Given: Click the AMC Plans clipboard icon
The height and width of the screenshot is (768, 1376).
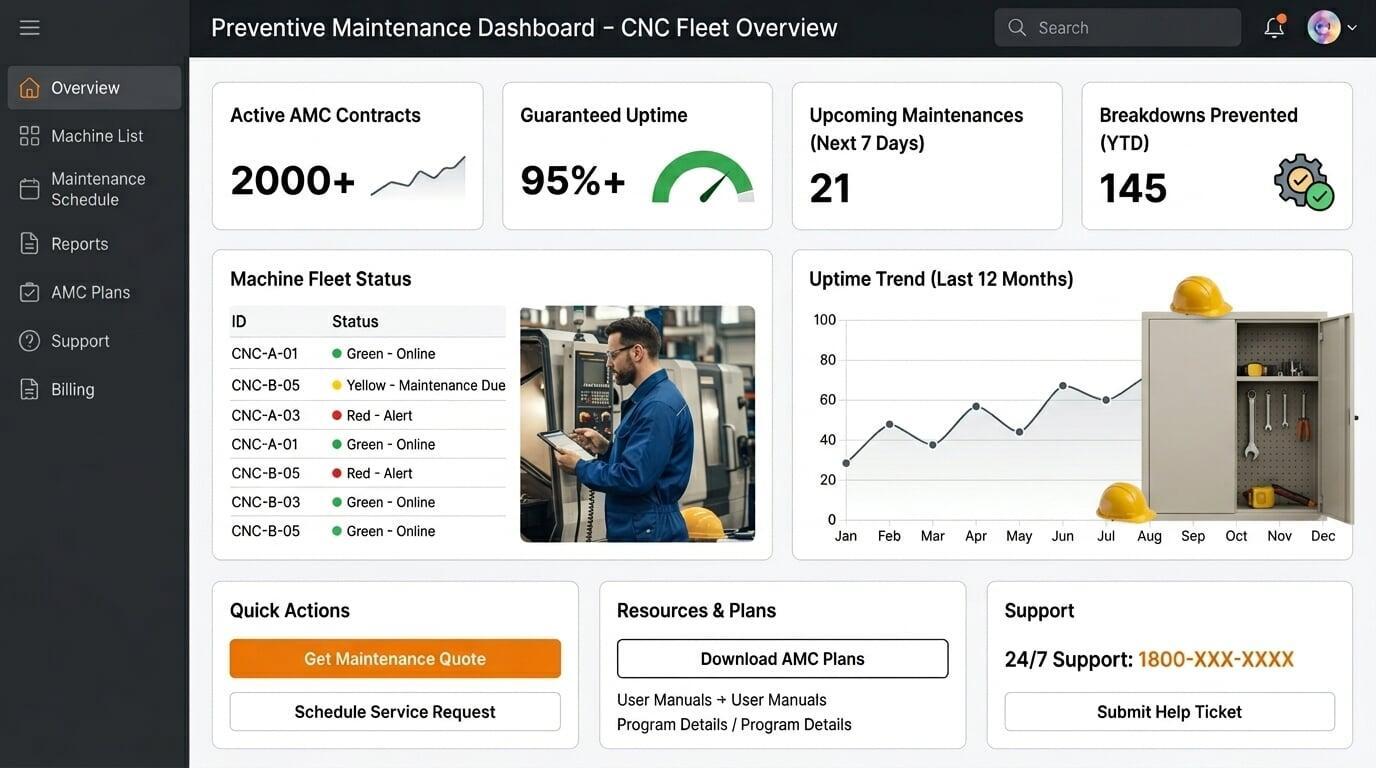Looking at the screenshot, I should (30, 292).
